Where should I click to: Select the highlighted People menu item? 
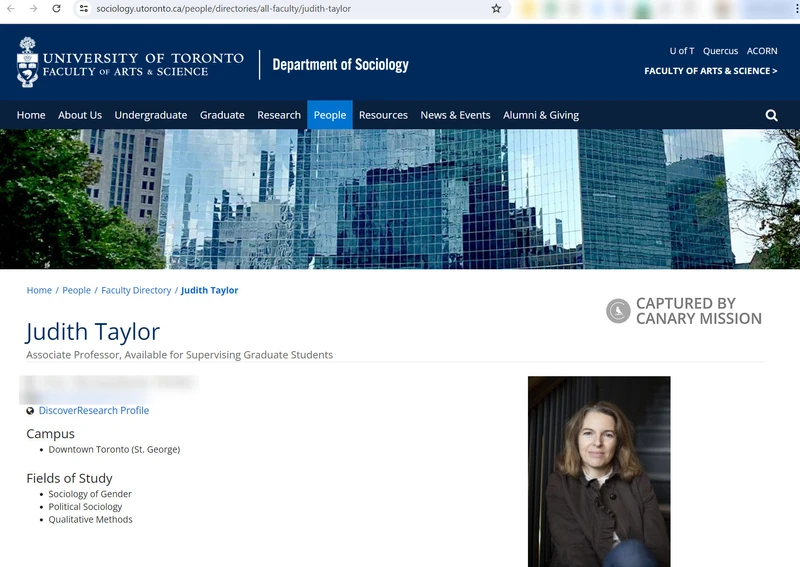(x=330, y=115)
